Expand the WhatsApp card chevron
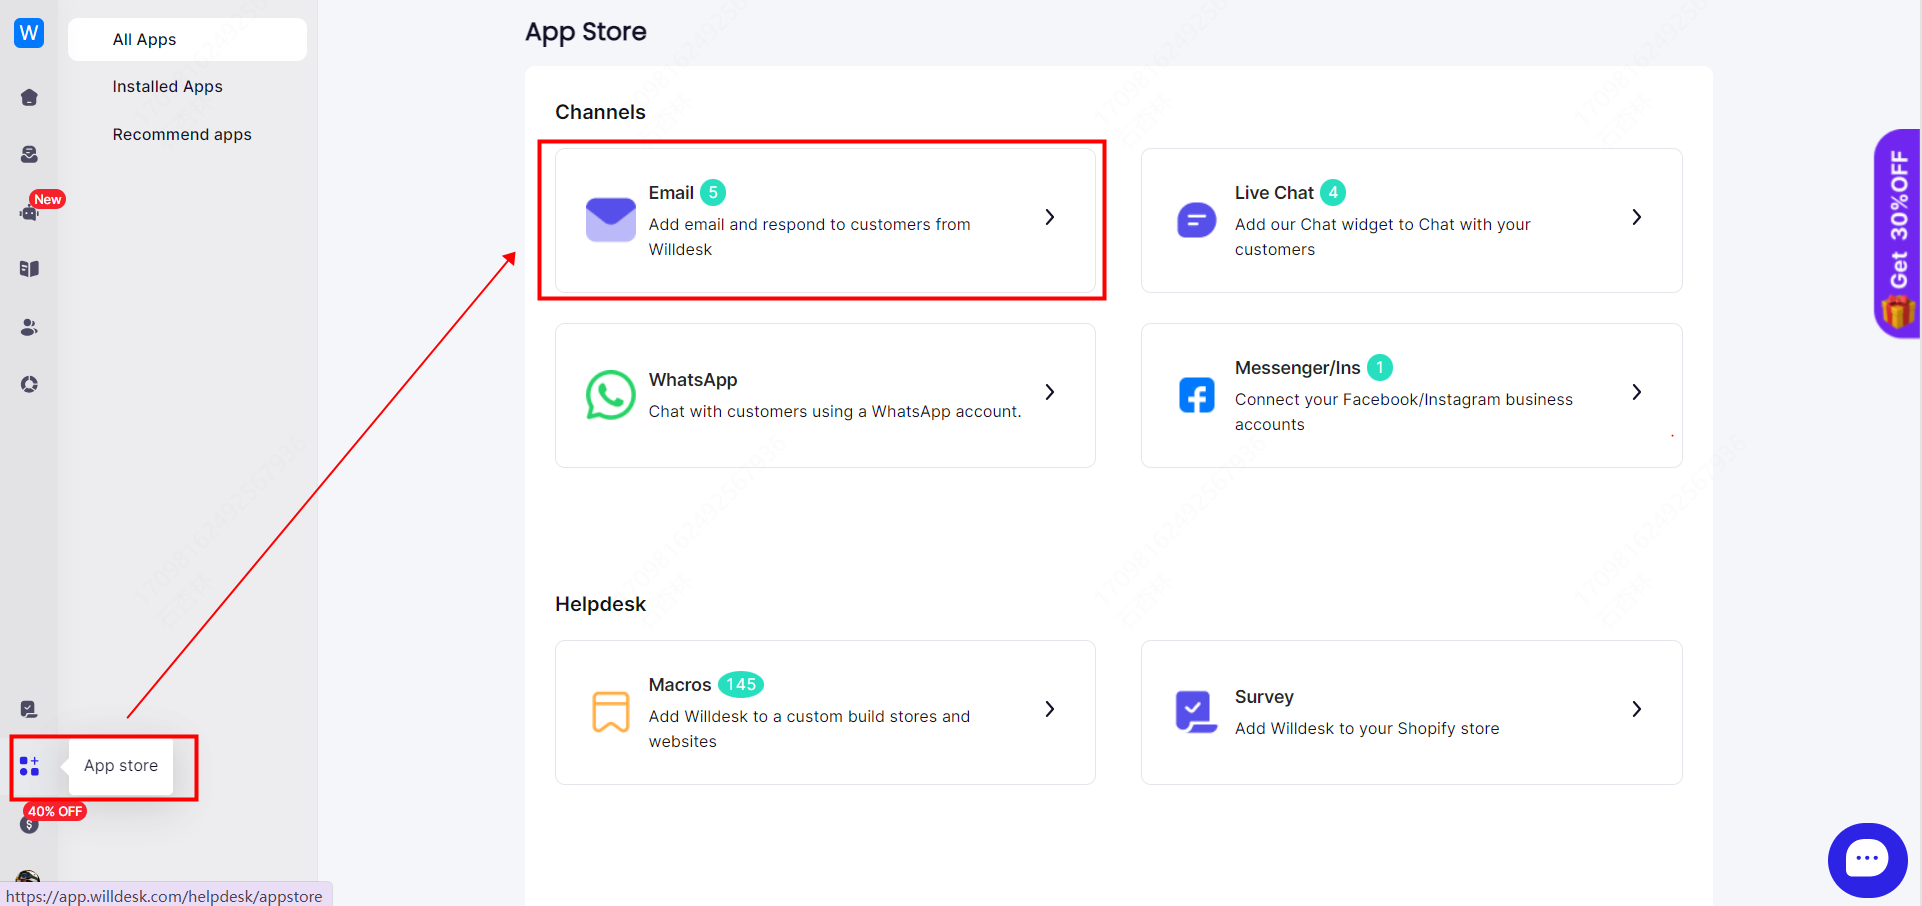1922x906 pixels. pyautogui.click(x=1049, y=392)
